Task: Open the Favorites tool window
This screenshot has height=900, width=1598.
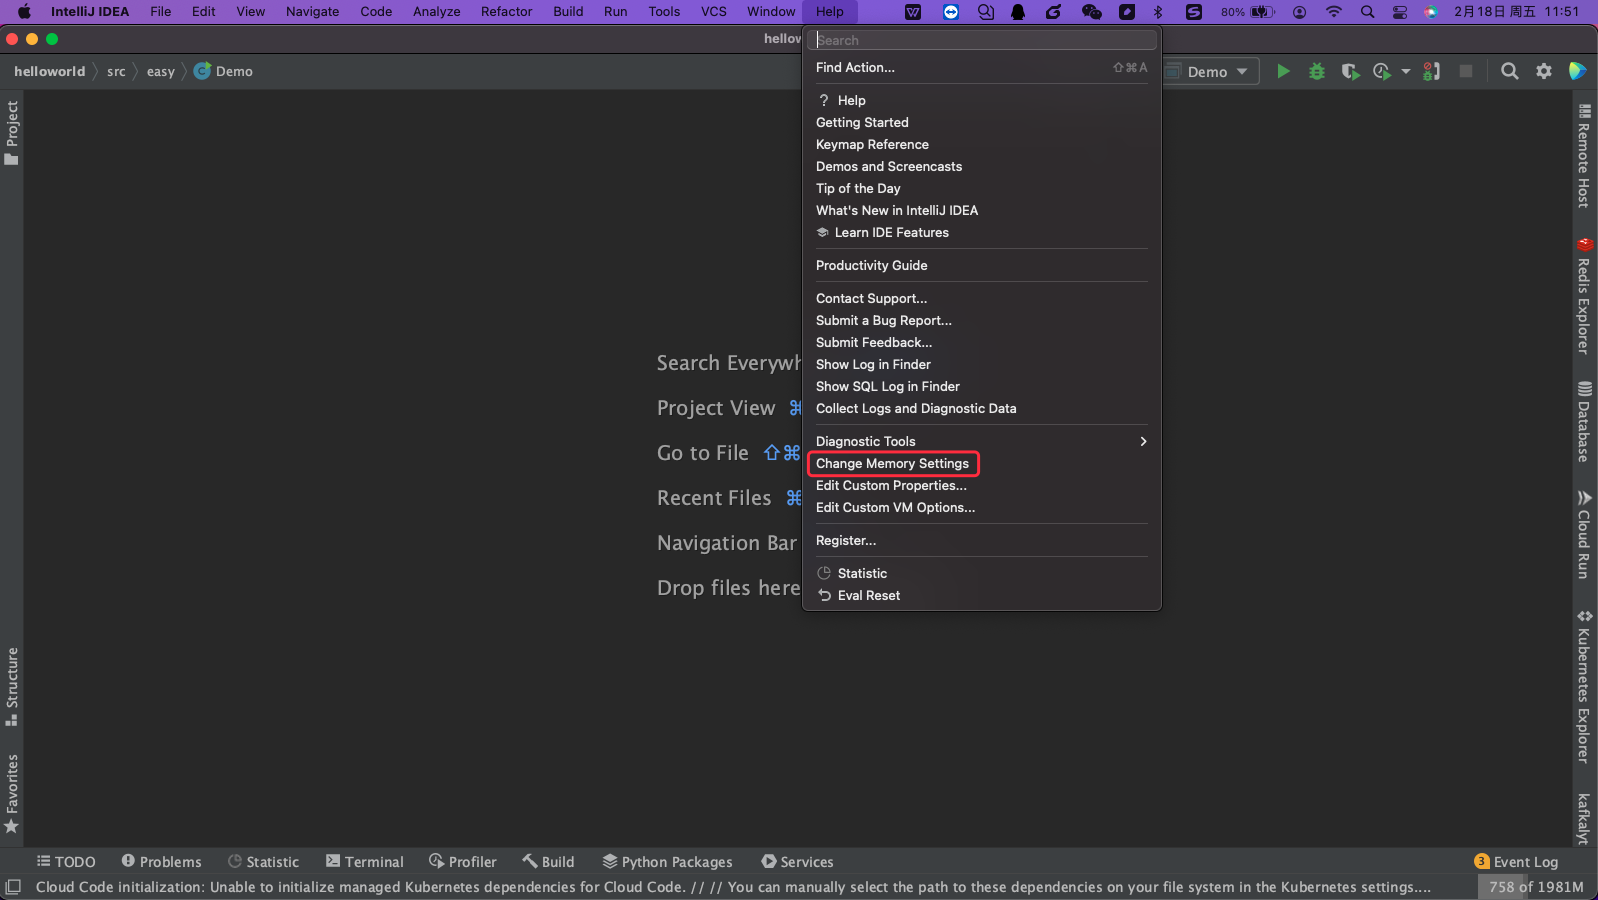Action: pyautogui.click(x=12, y=794)
